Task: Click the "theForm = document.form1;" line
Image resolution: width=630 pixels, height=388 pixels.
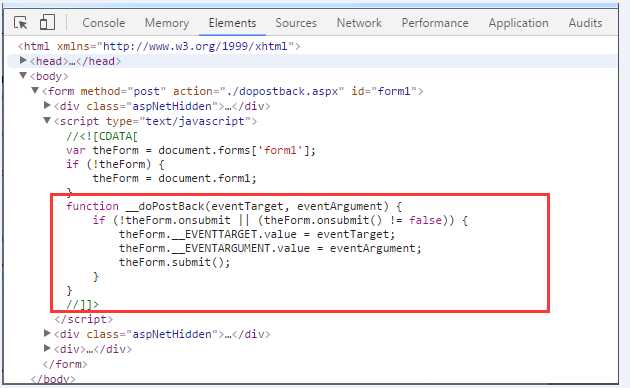Action: pos(174,178)
